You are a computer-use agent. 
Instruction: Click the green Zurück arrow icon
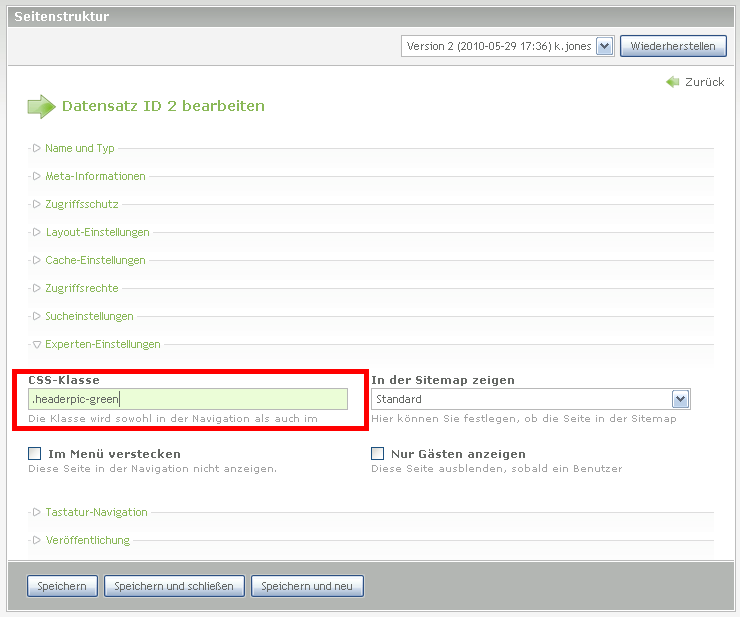[x=673, y=82]
